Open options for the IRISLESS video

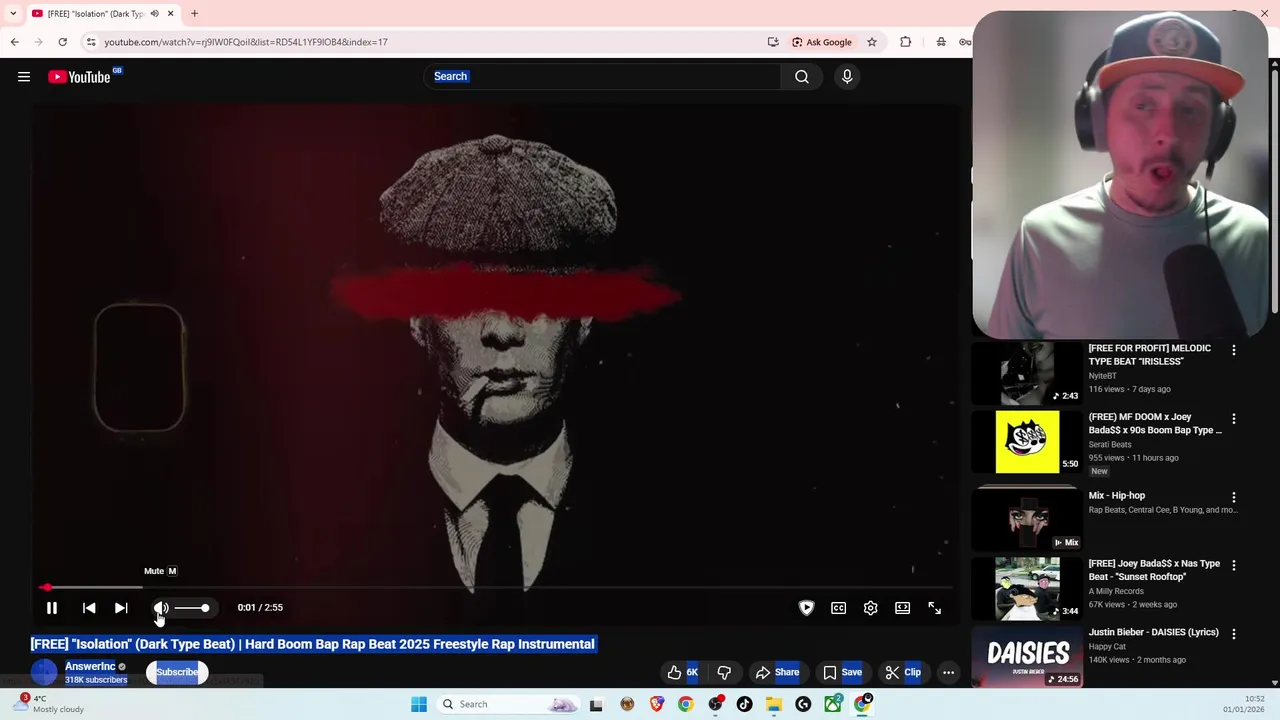pyautogui.click(x=1234, y=350)
